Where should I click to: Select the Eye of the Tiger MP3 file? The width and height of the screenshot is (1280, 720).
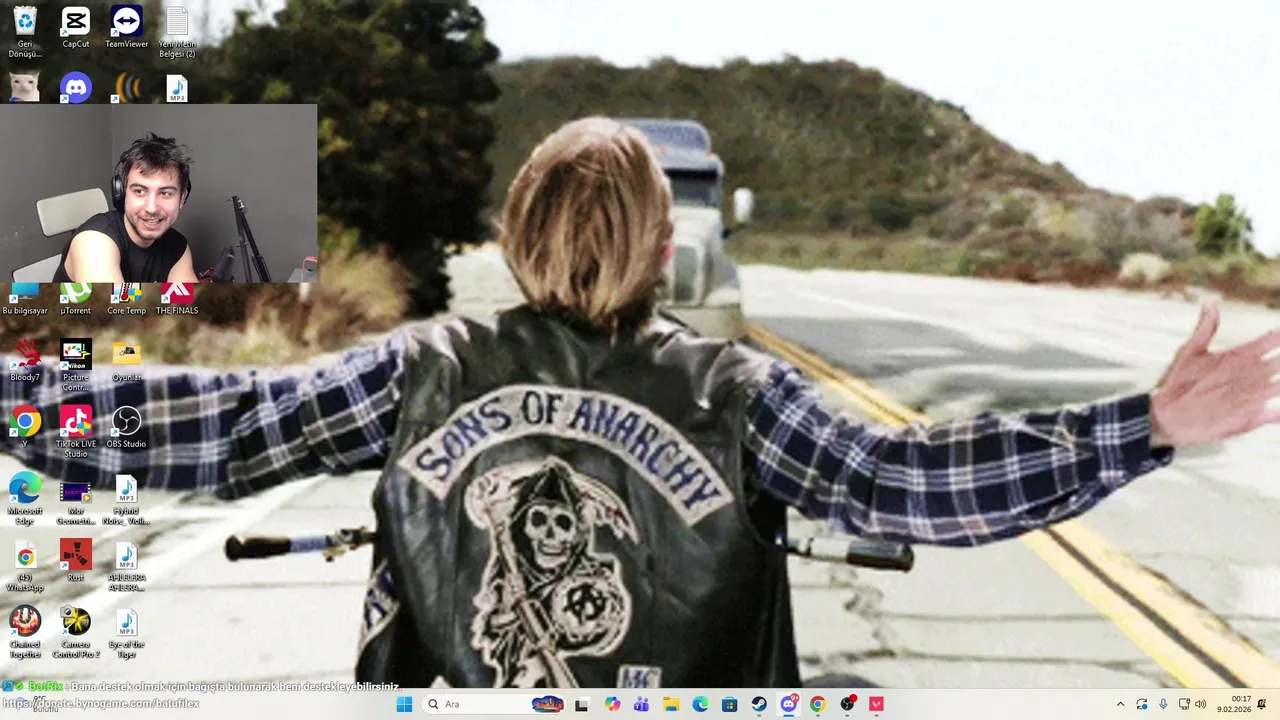click(126, 633)
